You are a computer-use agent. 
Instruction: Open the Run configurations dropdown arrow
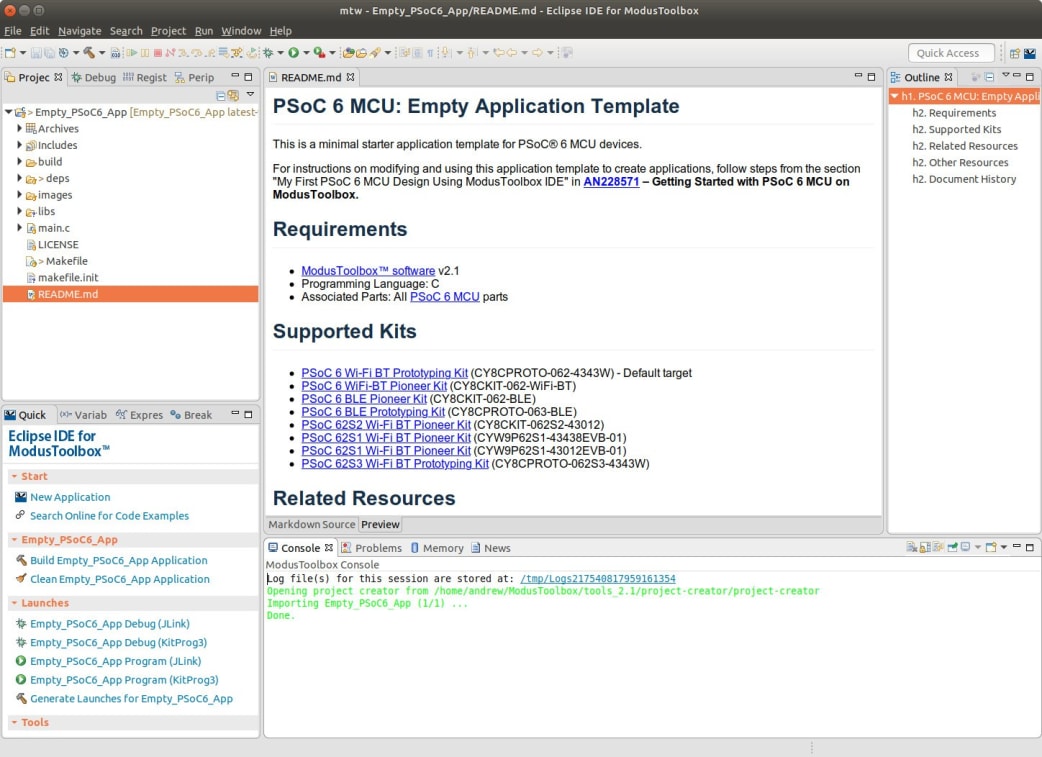(x=306, y=53)
